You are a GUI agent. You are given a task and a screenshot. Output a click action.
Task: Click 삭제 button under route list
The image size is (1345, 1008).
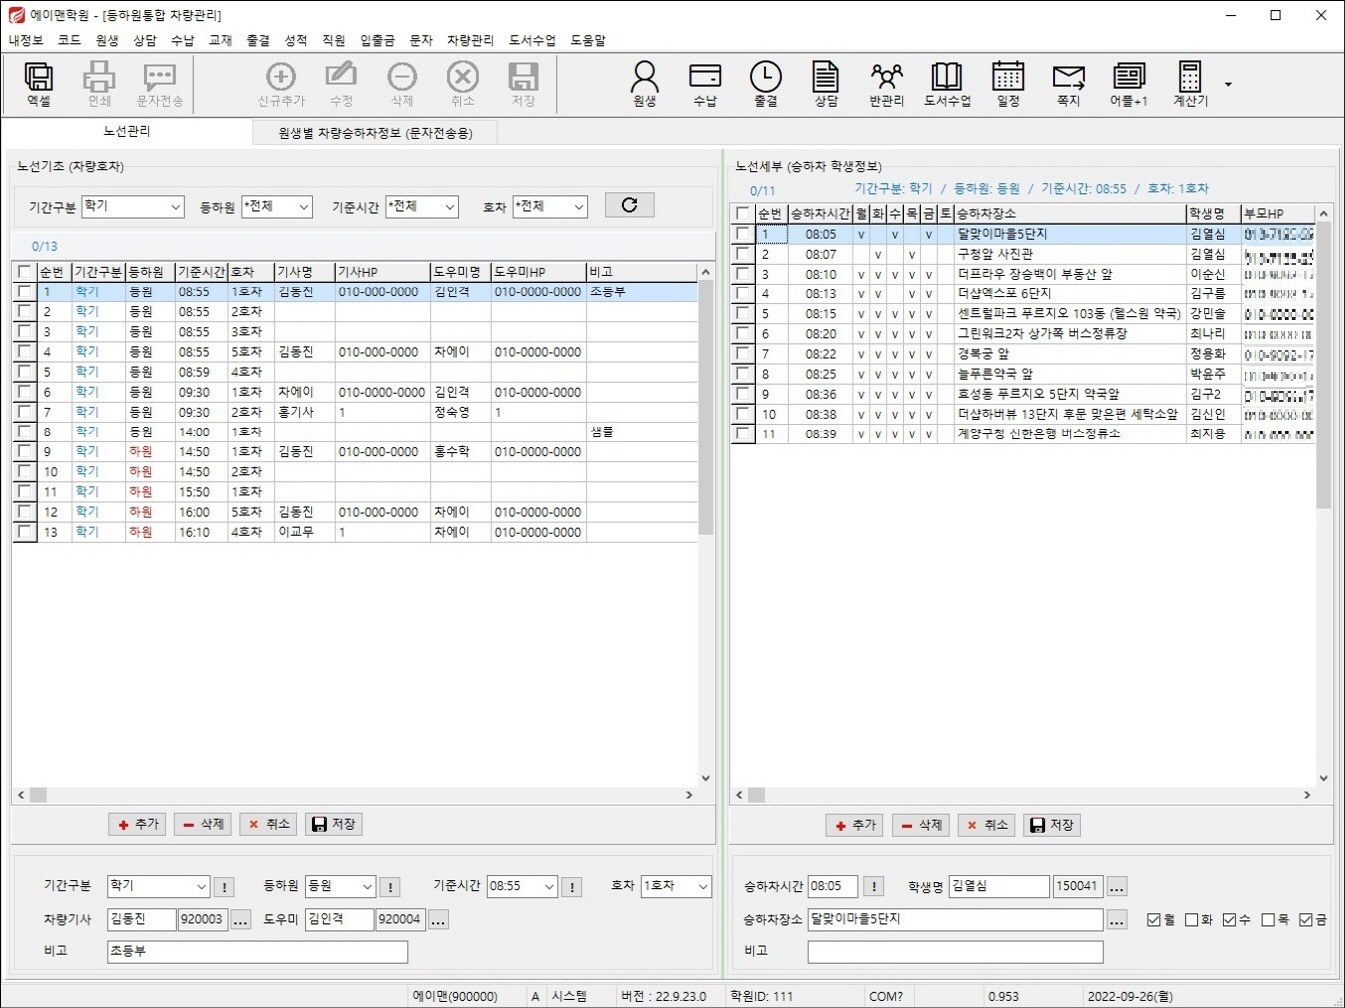tap(203, 824)
